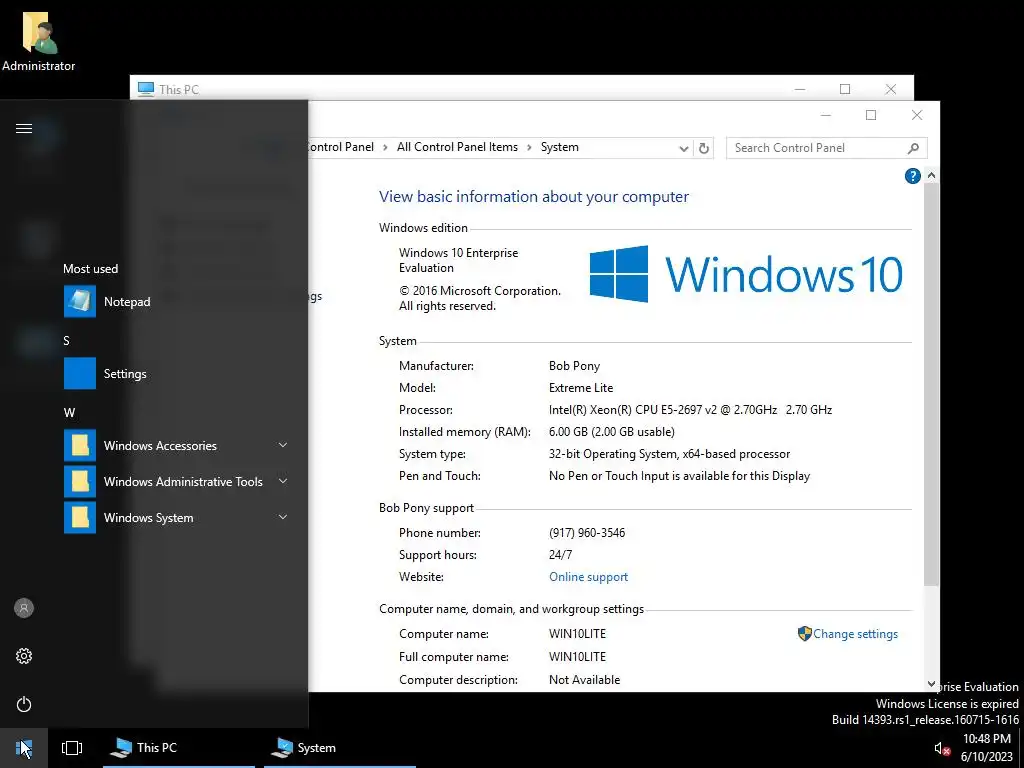Click the 6.00 GB installed memory value
This screenshot has width=1024, height=768.
(x=612, y=432)
